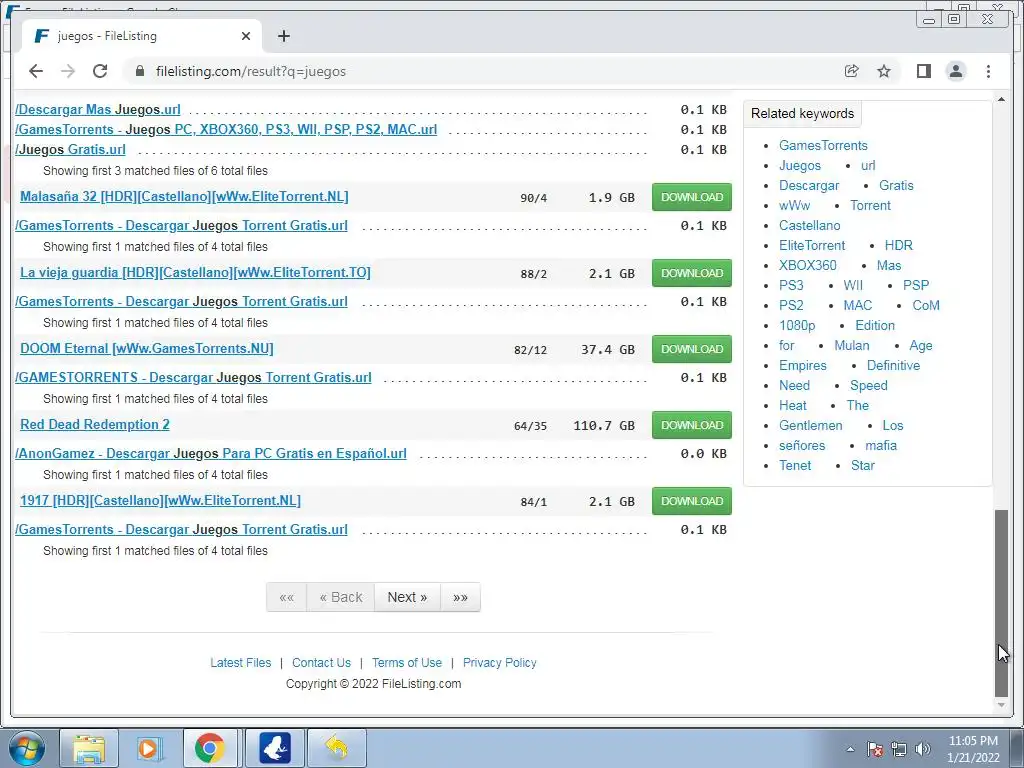
Task: Open the Windows Start button
Action: click(x=26, y=748)
